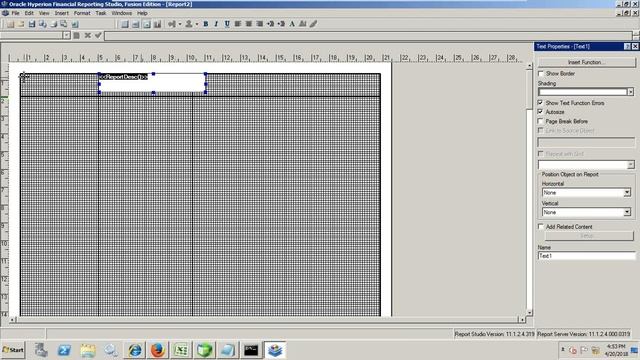The height and width of the screenshot is (360, 640).
Task: Select the ReportDesc text box on canvas
Action: coord(152,83)
